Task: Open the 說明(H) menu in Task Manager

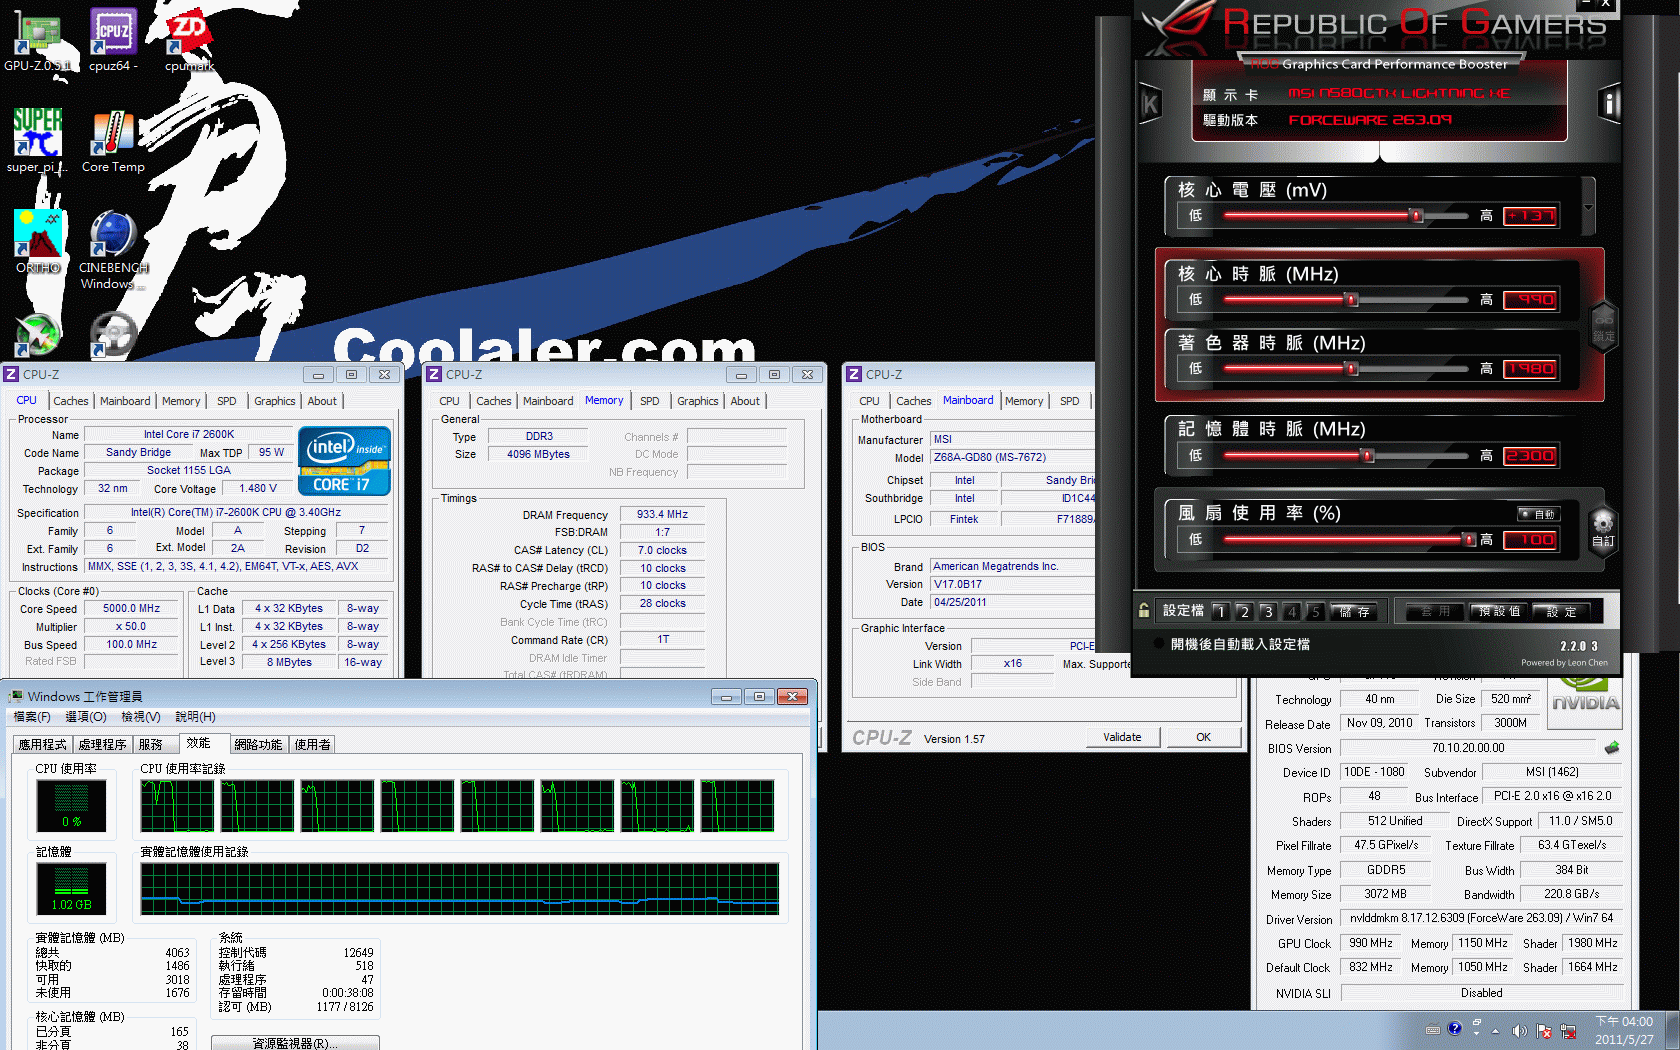Action: click(x=195, y=717)
